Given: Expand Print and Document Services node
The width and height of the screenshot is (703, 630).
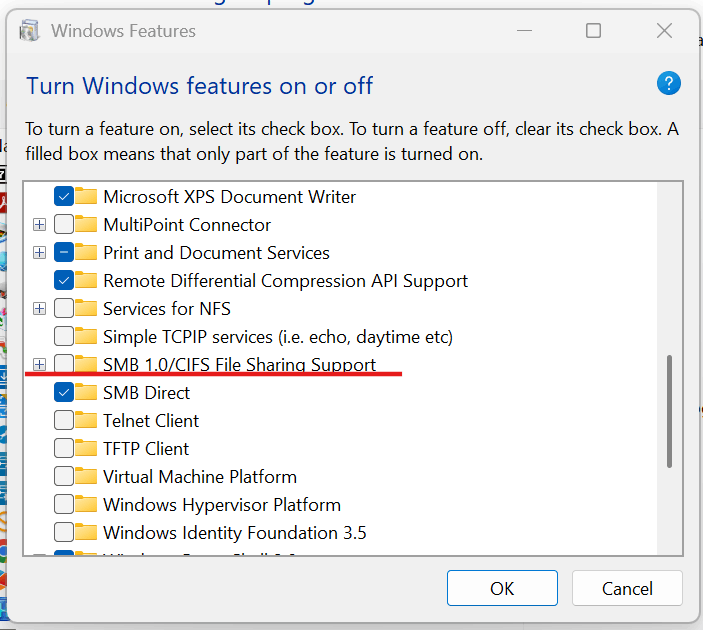Looking at the screenshot, I should [x=39, y=252].
